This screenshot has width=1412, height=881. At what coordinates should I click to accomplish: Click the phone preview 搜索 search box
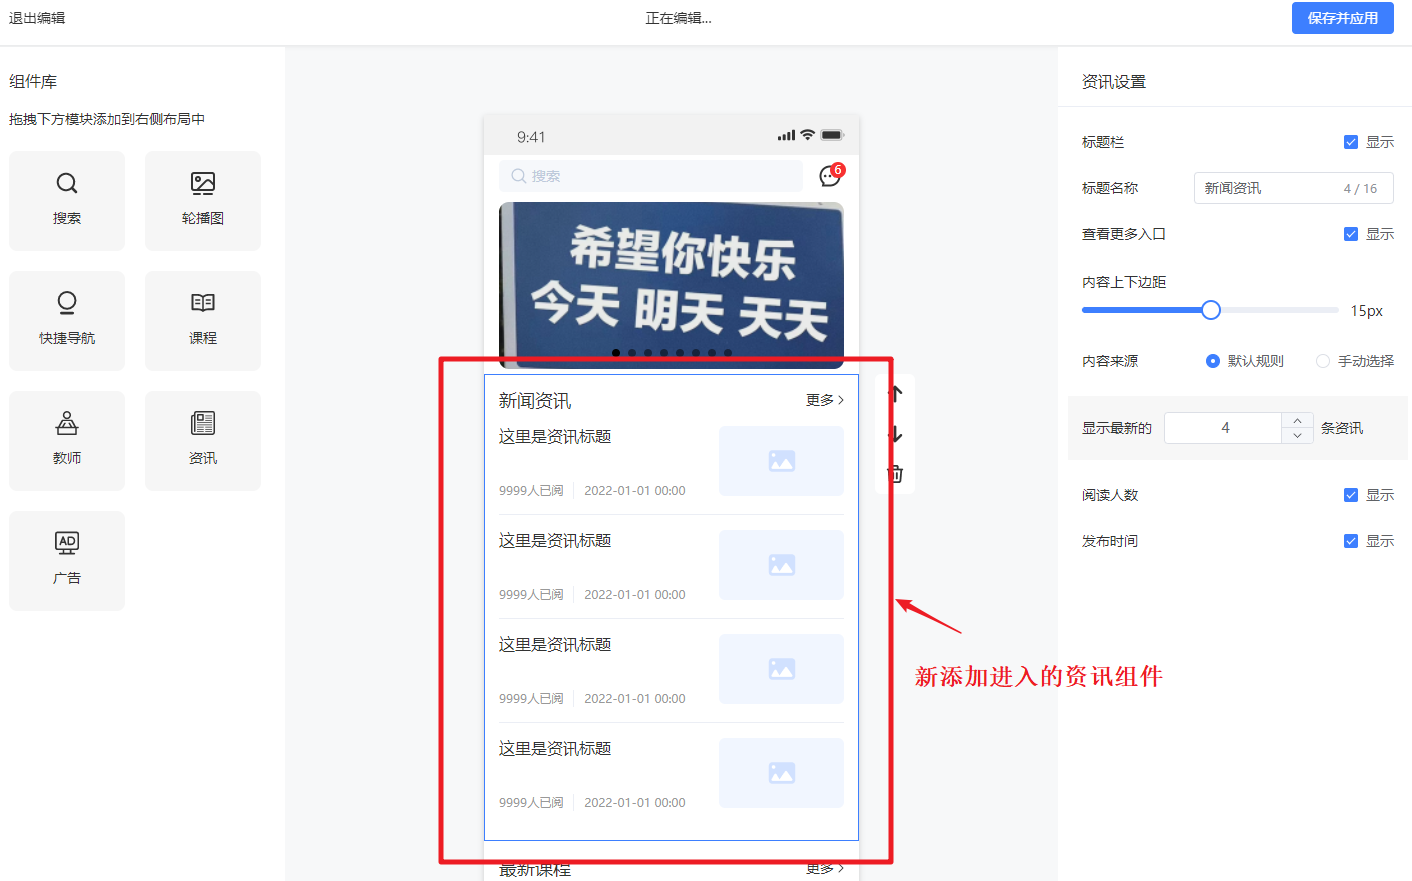(x=651, y=176)
